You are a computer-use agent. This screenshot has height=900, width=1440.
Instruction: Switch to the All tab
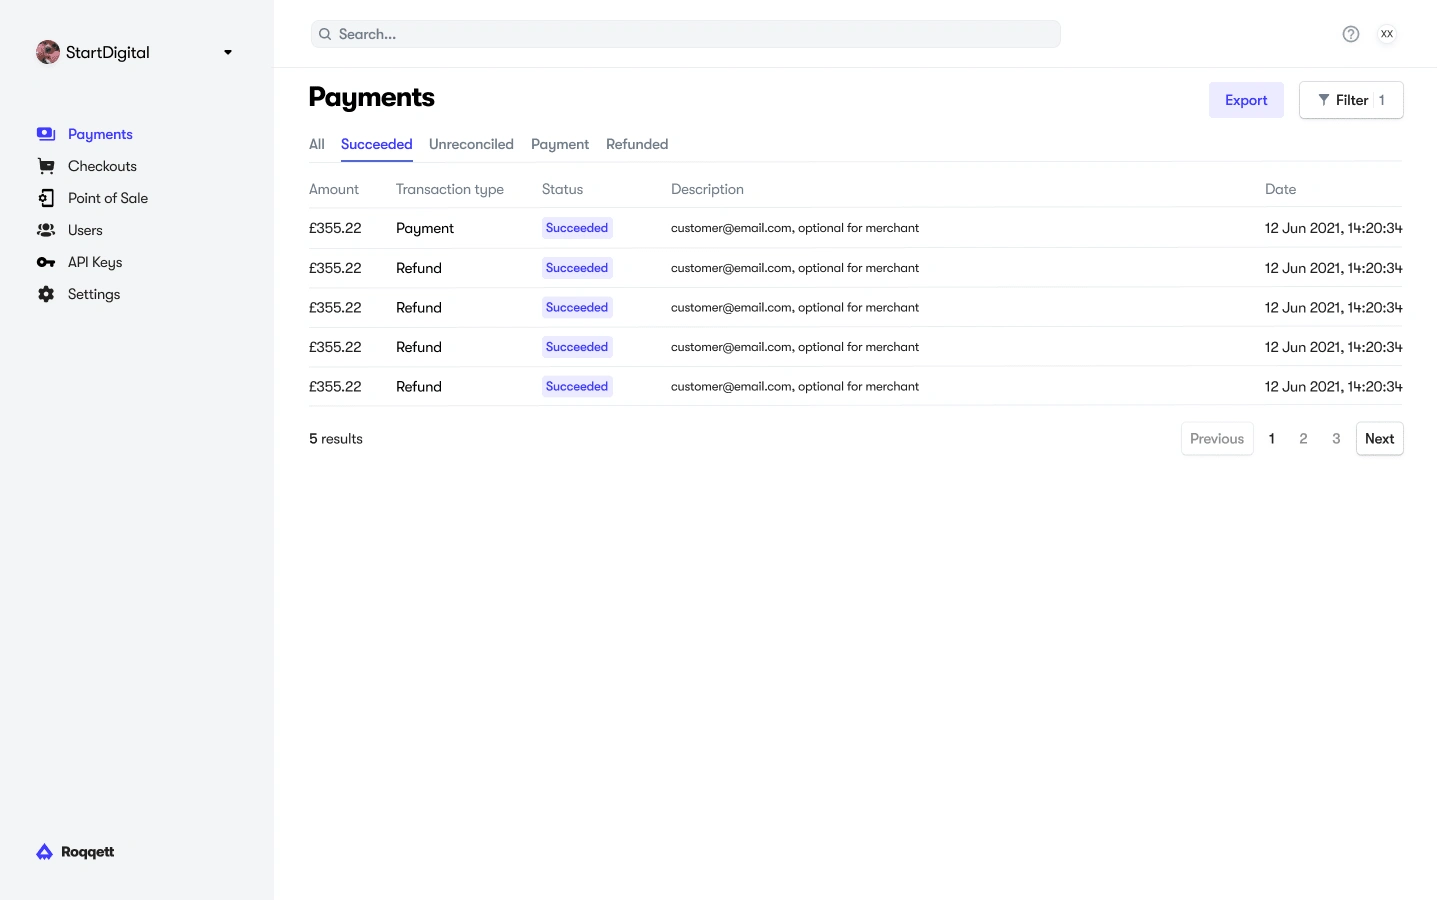click(317, 144)
